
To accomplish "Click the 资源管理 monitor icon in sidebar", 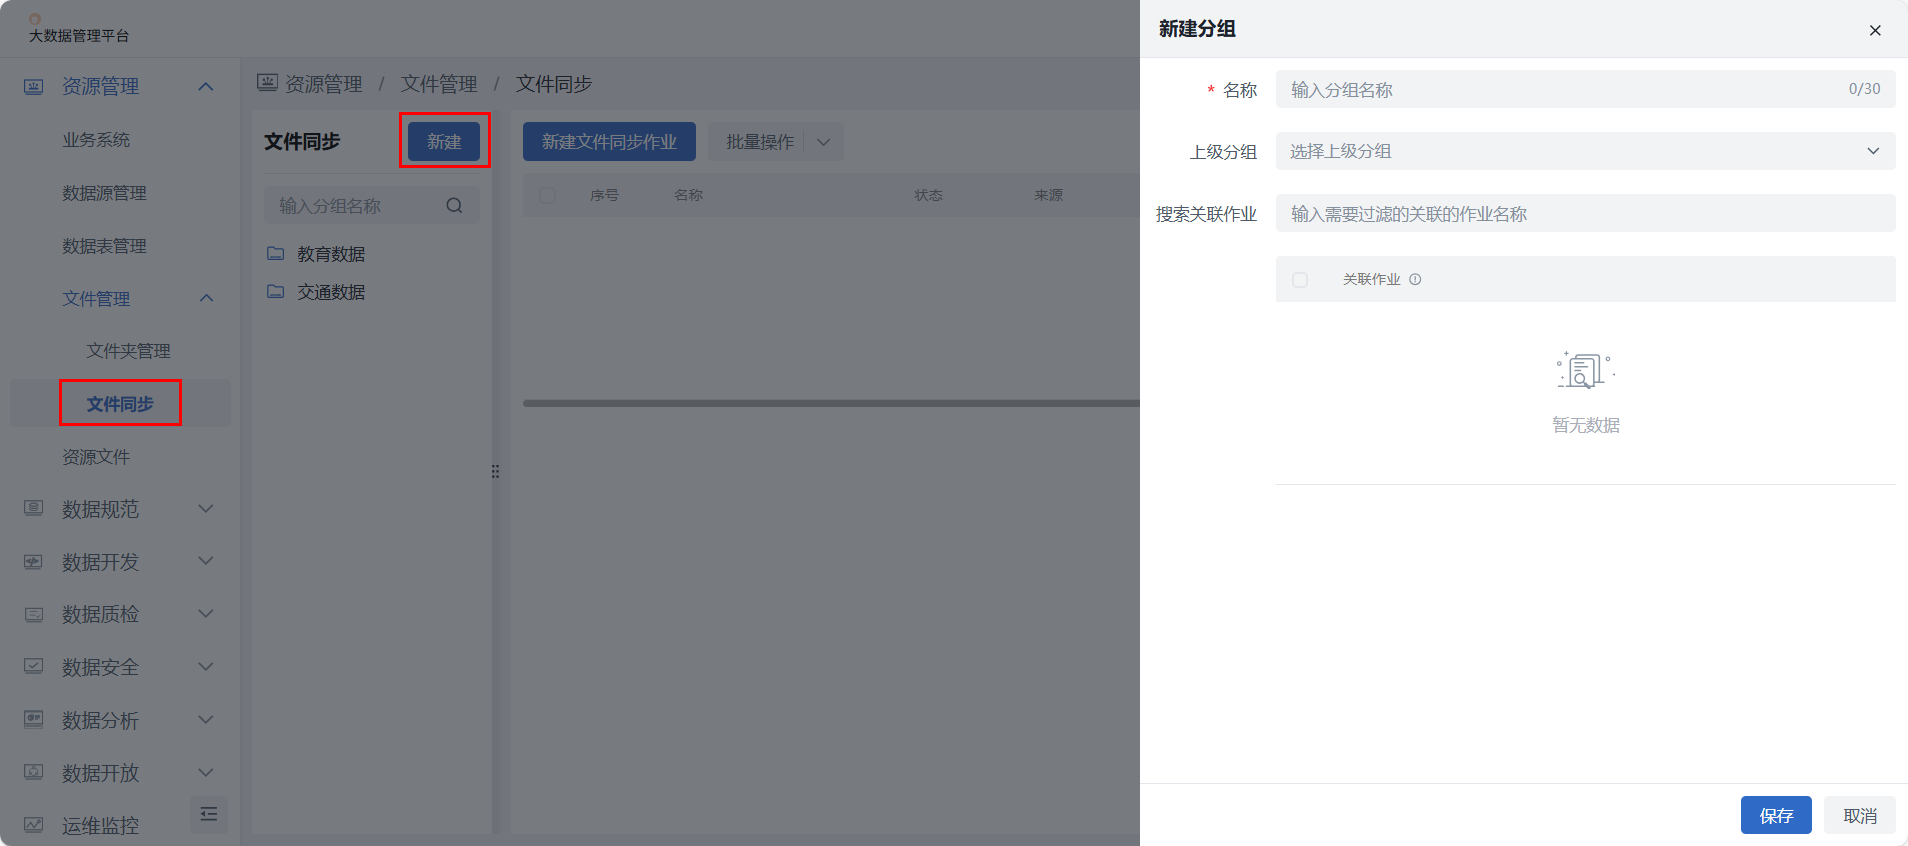I will [33, 86].
